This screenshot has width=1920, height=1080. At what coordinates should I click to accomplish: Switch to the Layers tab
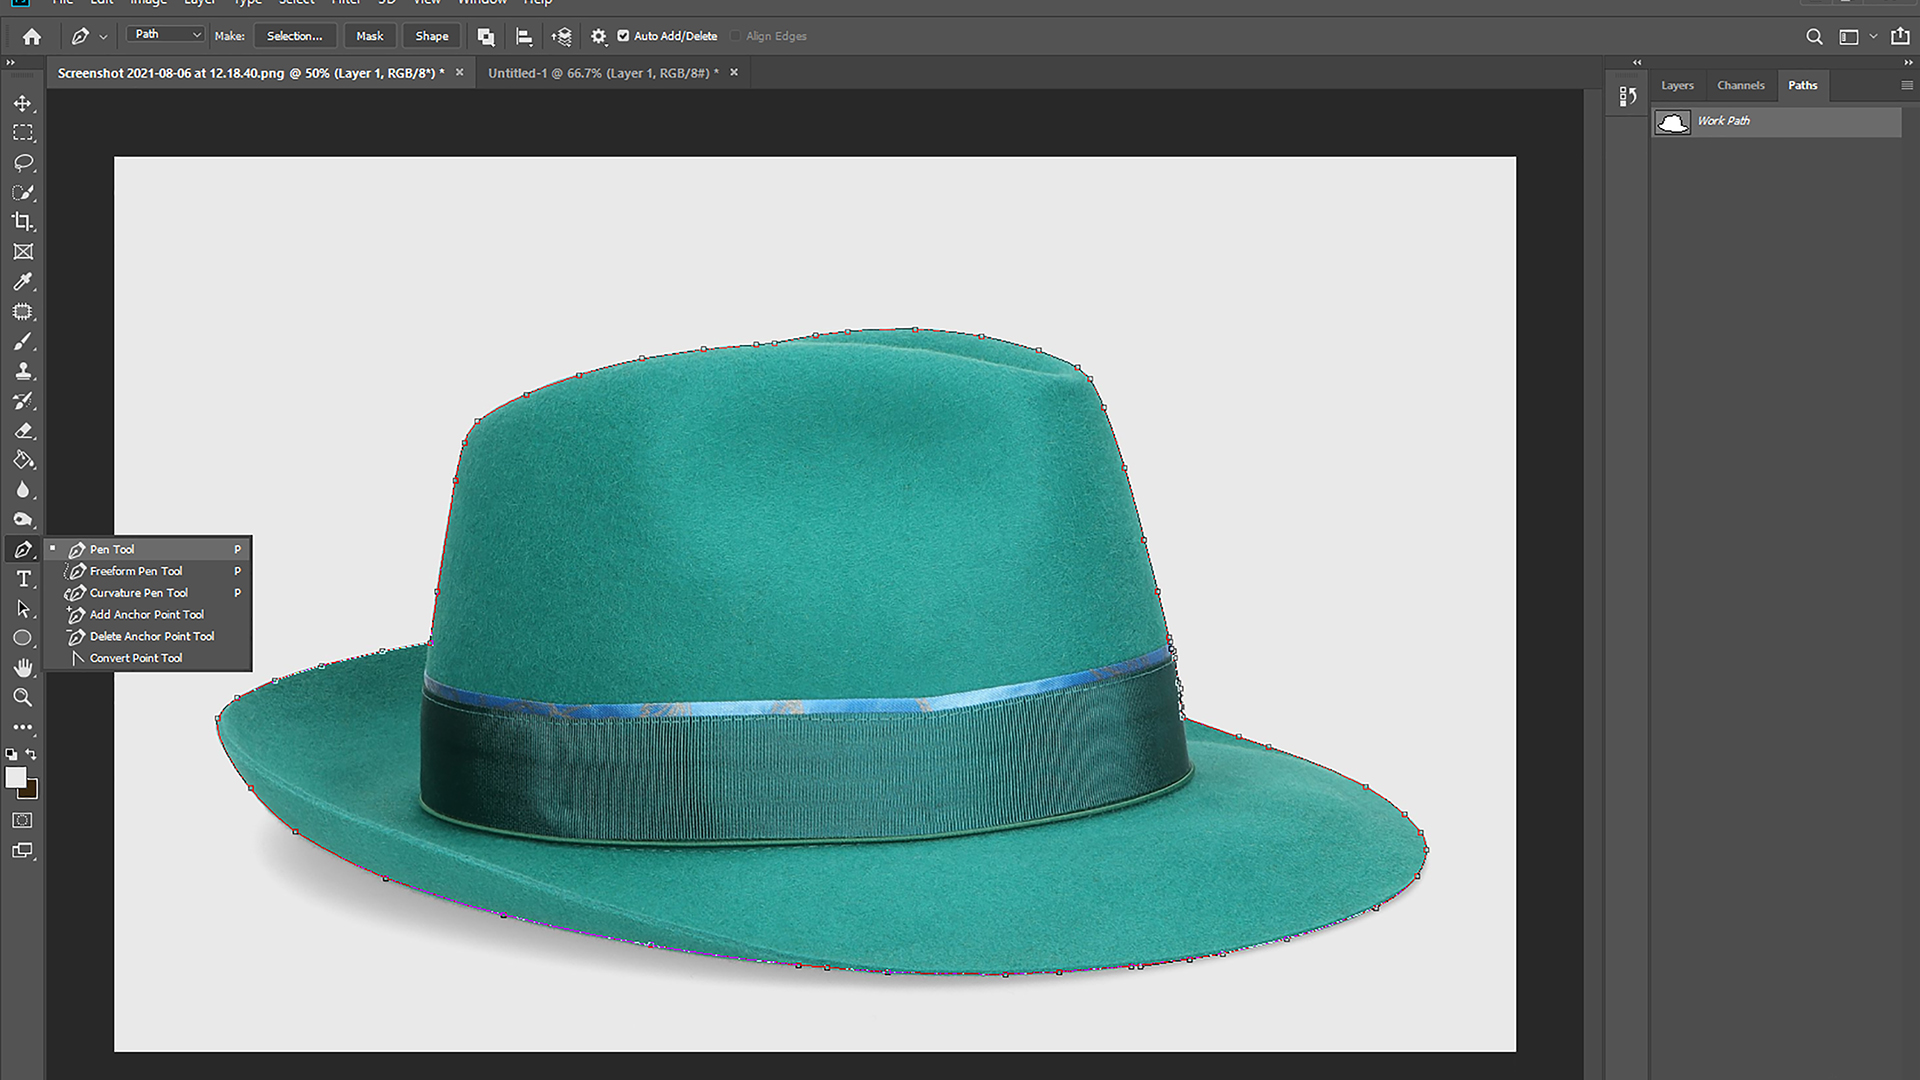(x=1677, y=86)
